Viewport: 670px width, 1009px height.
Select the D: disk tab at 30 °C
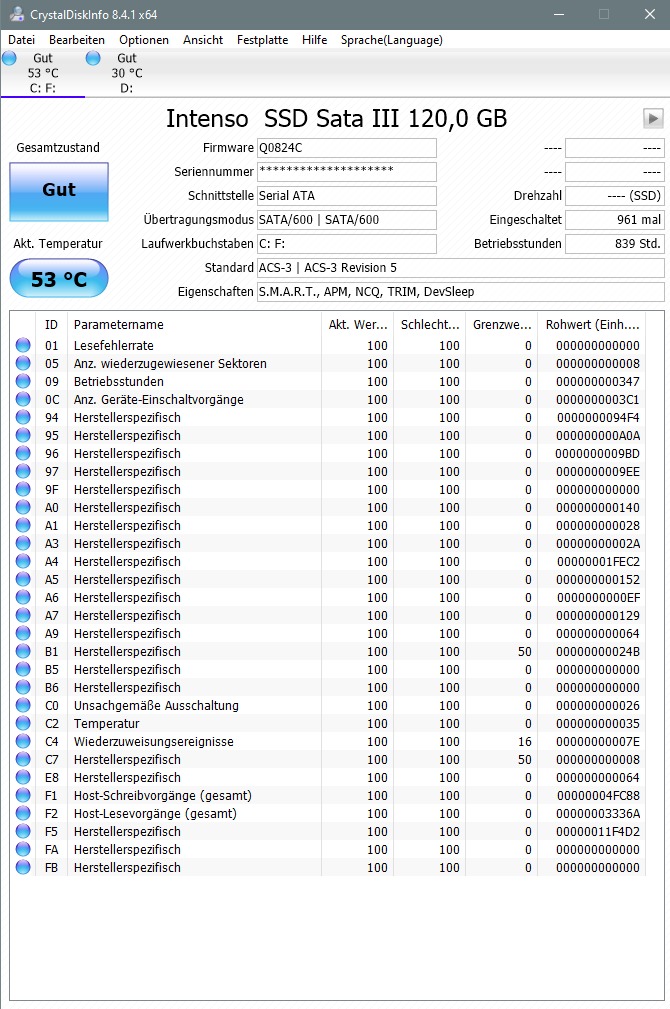tap(126, 73)
